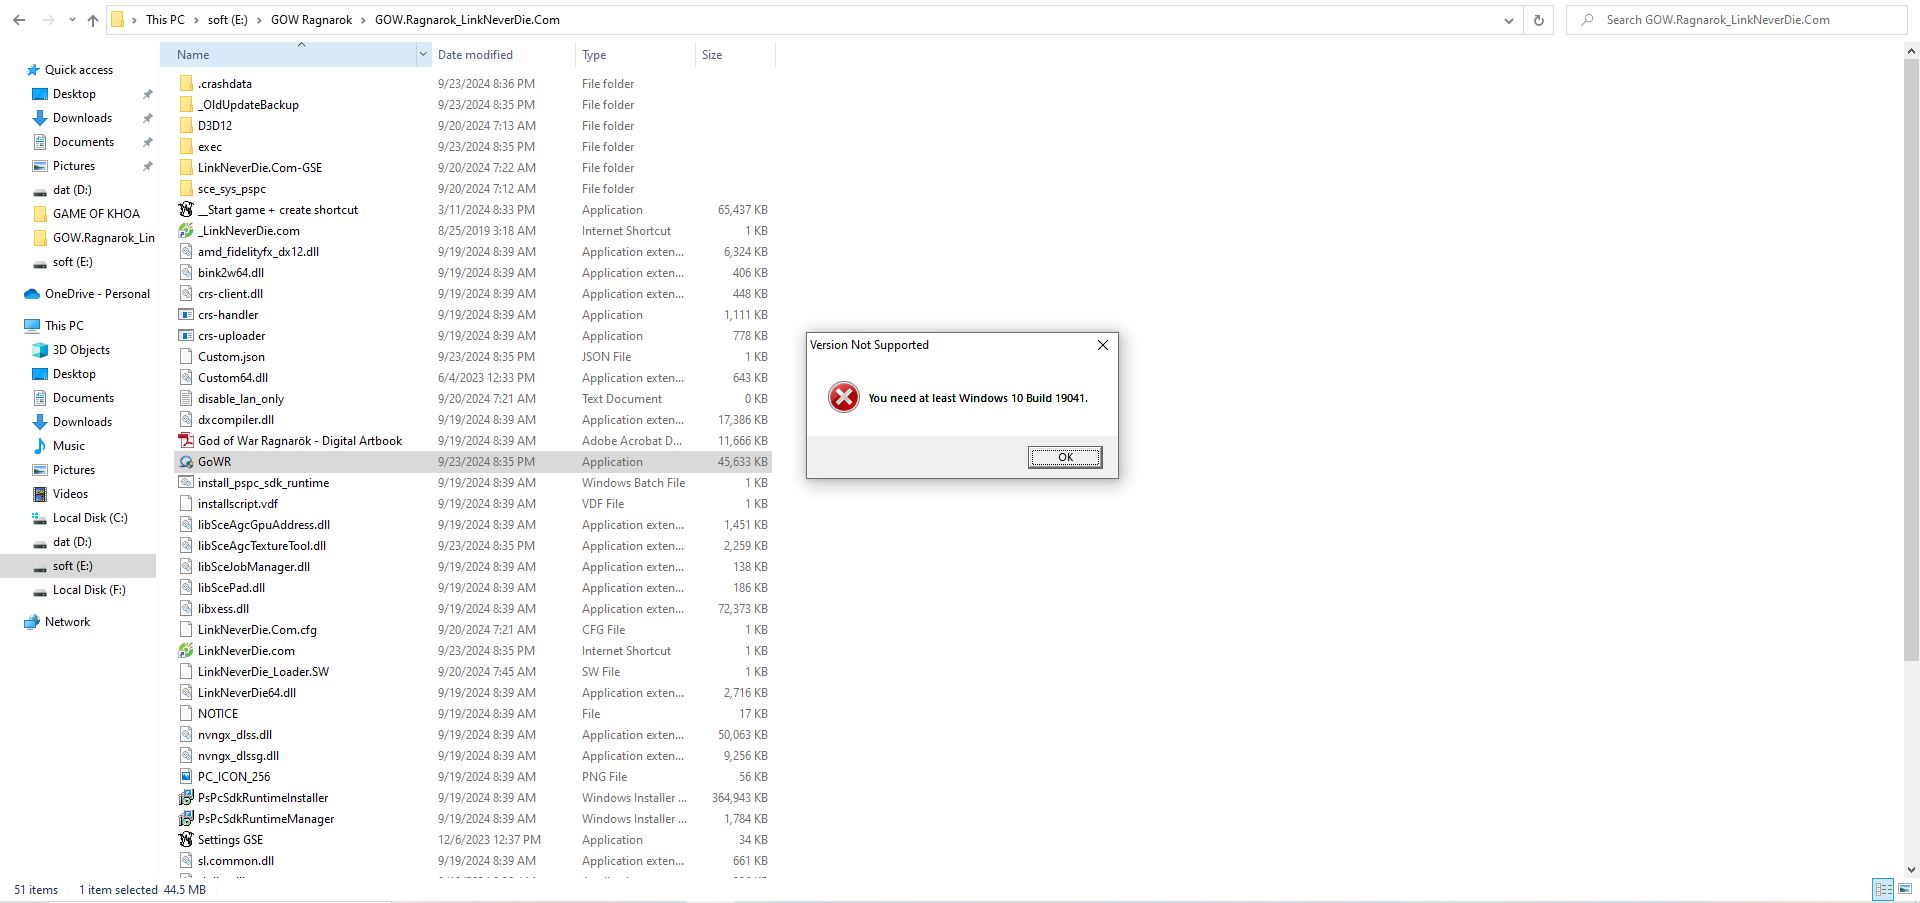1920x903 pixels.
Task: Sort files by Size column
Action: click(712, 55)
